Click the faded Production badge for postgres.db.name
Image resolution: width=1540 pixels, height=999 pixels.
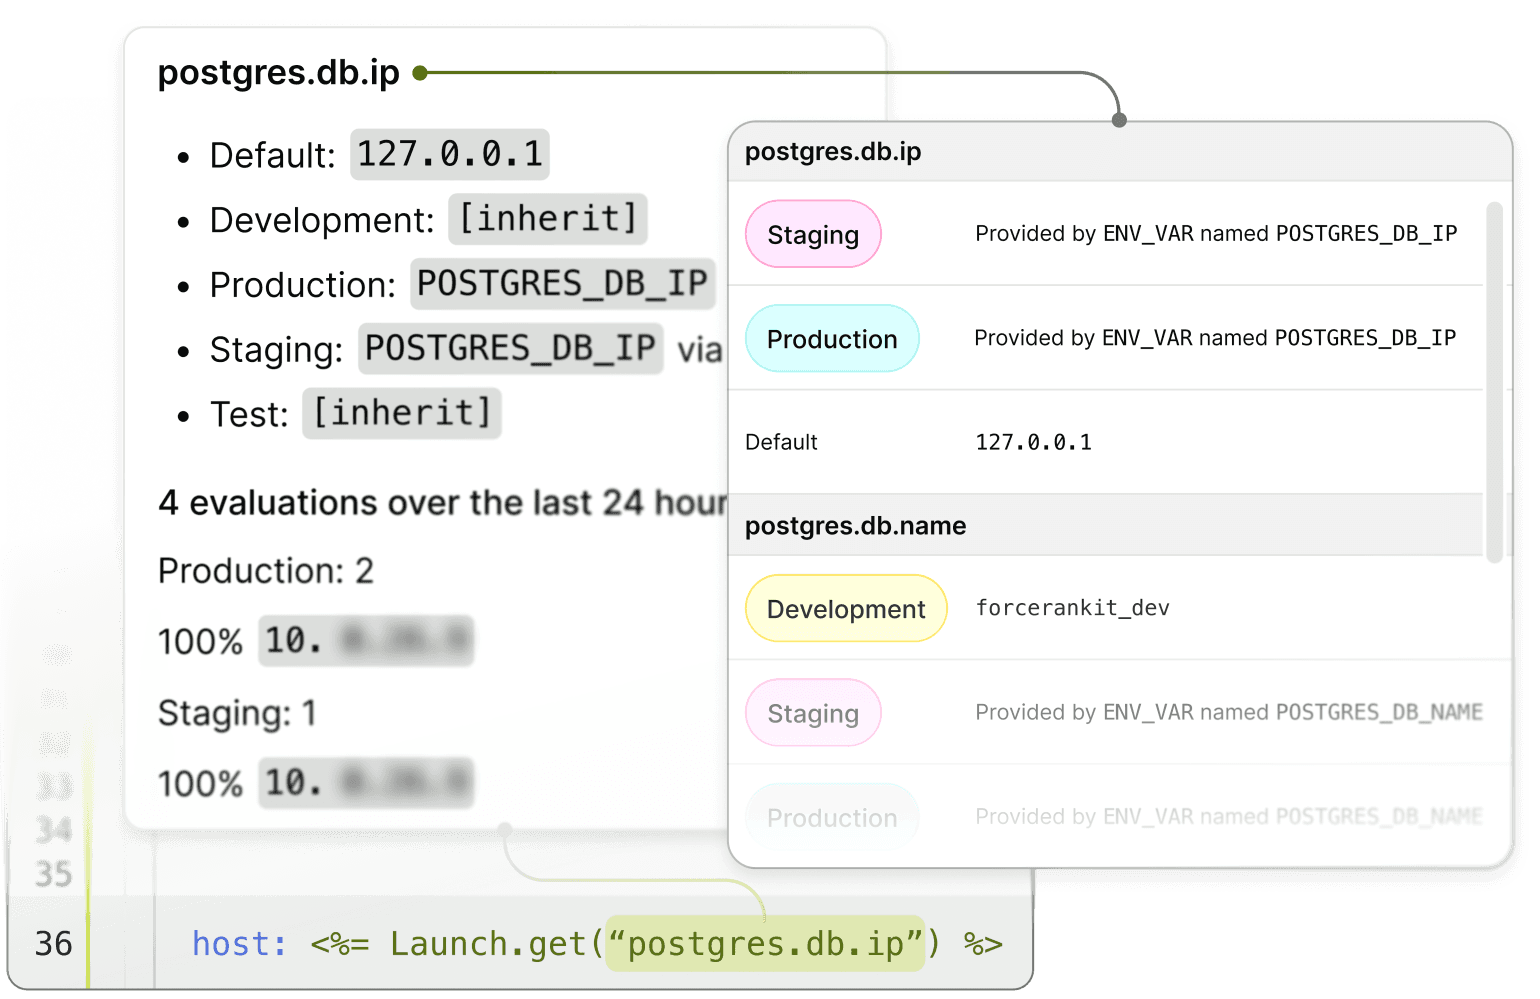832,818
